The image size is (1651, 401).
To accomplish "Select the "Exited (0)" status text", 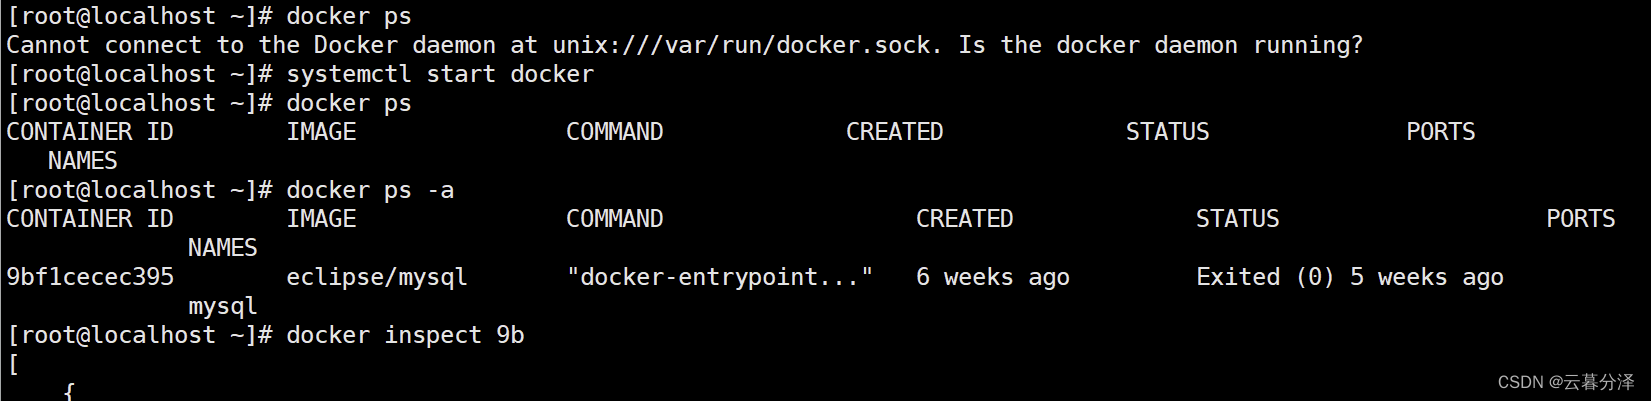I will (x=1265, y=277).
